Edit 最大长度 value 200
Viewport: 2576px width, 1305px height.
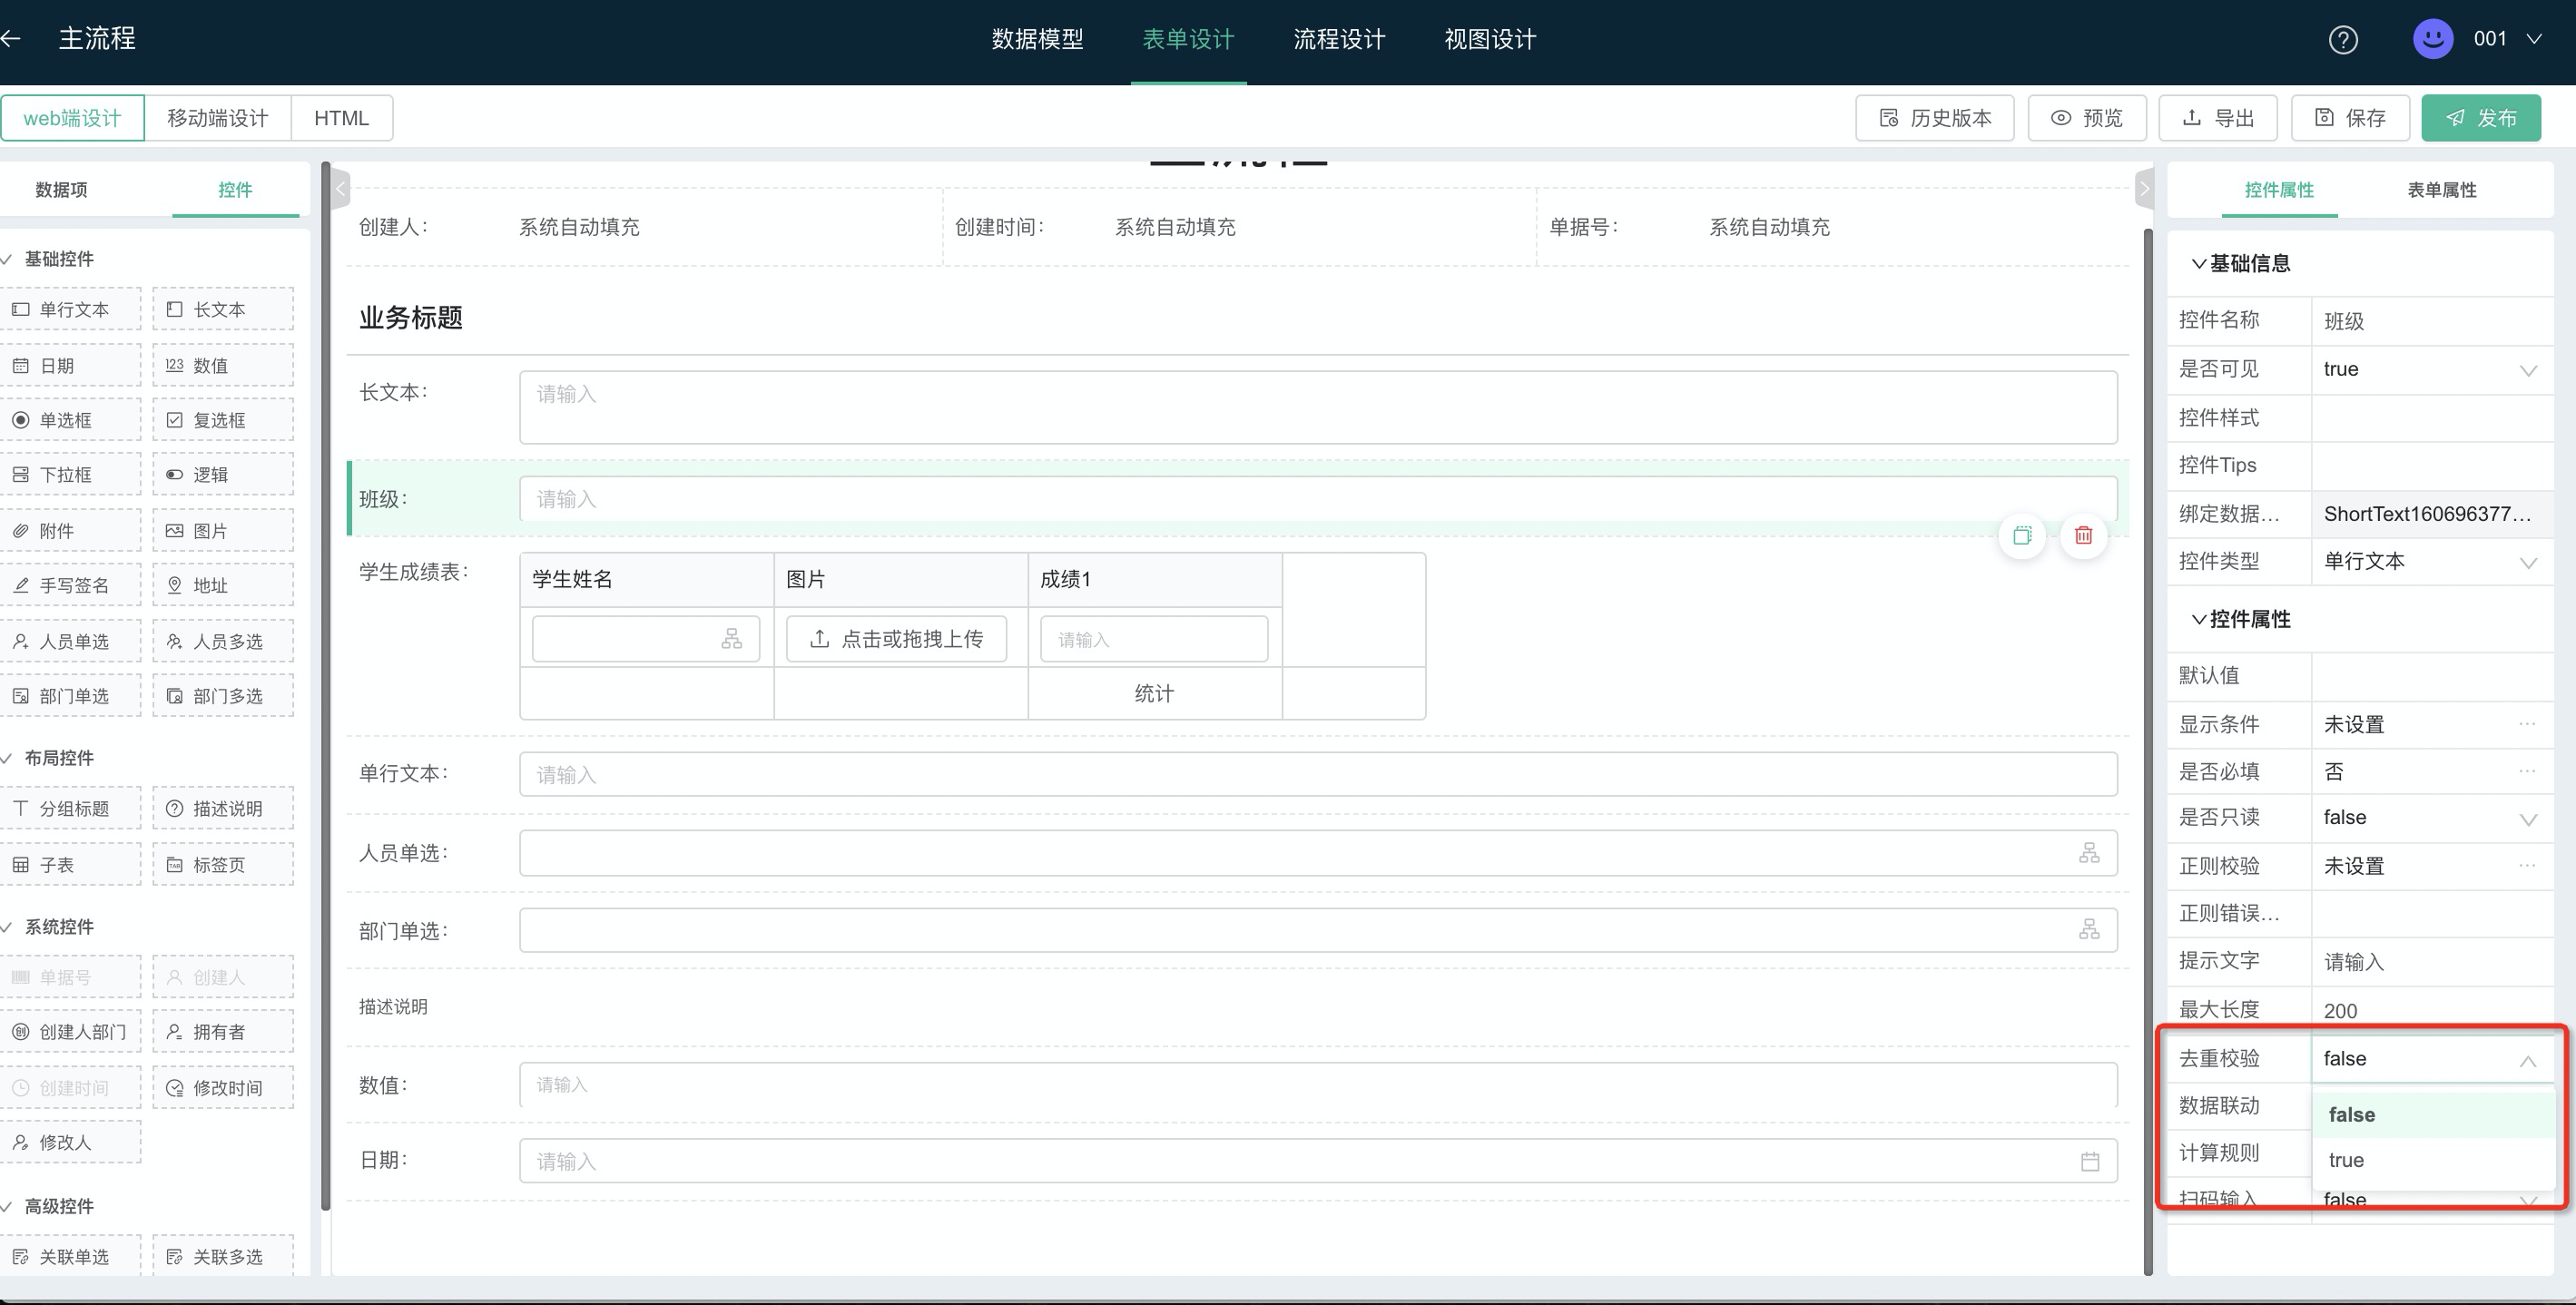[2431, 1010]
